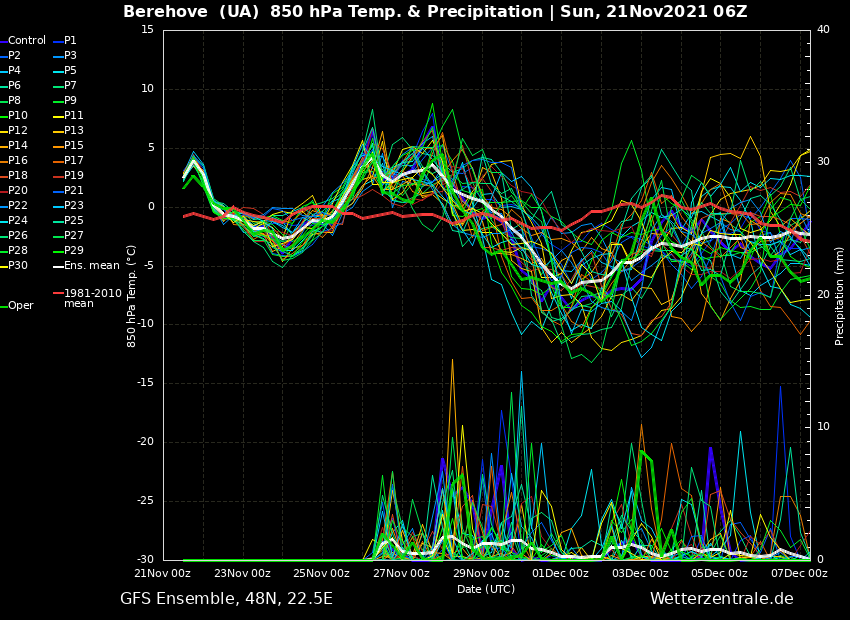
Task: Click the Precipitation (mm) axis title
Action: click(840, 295)
